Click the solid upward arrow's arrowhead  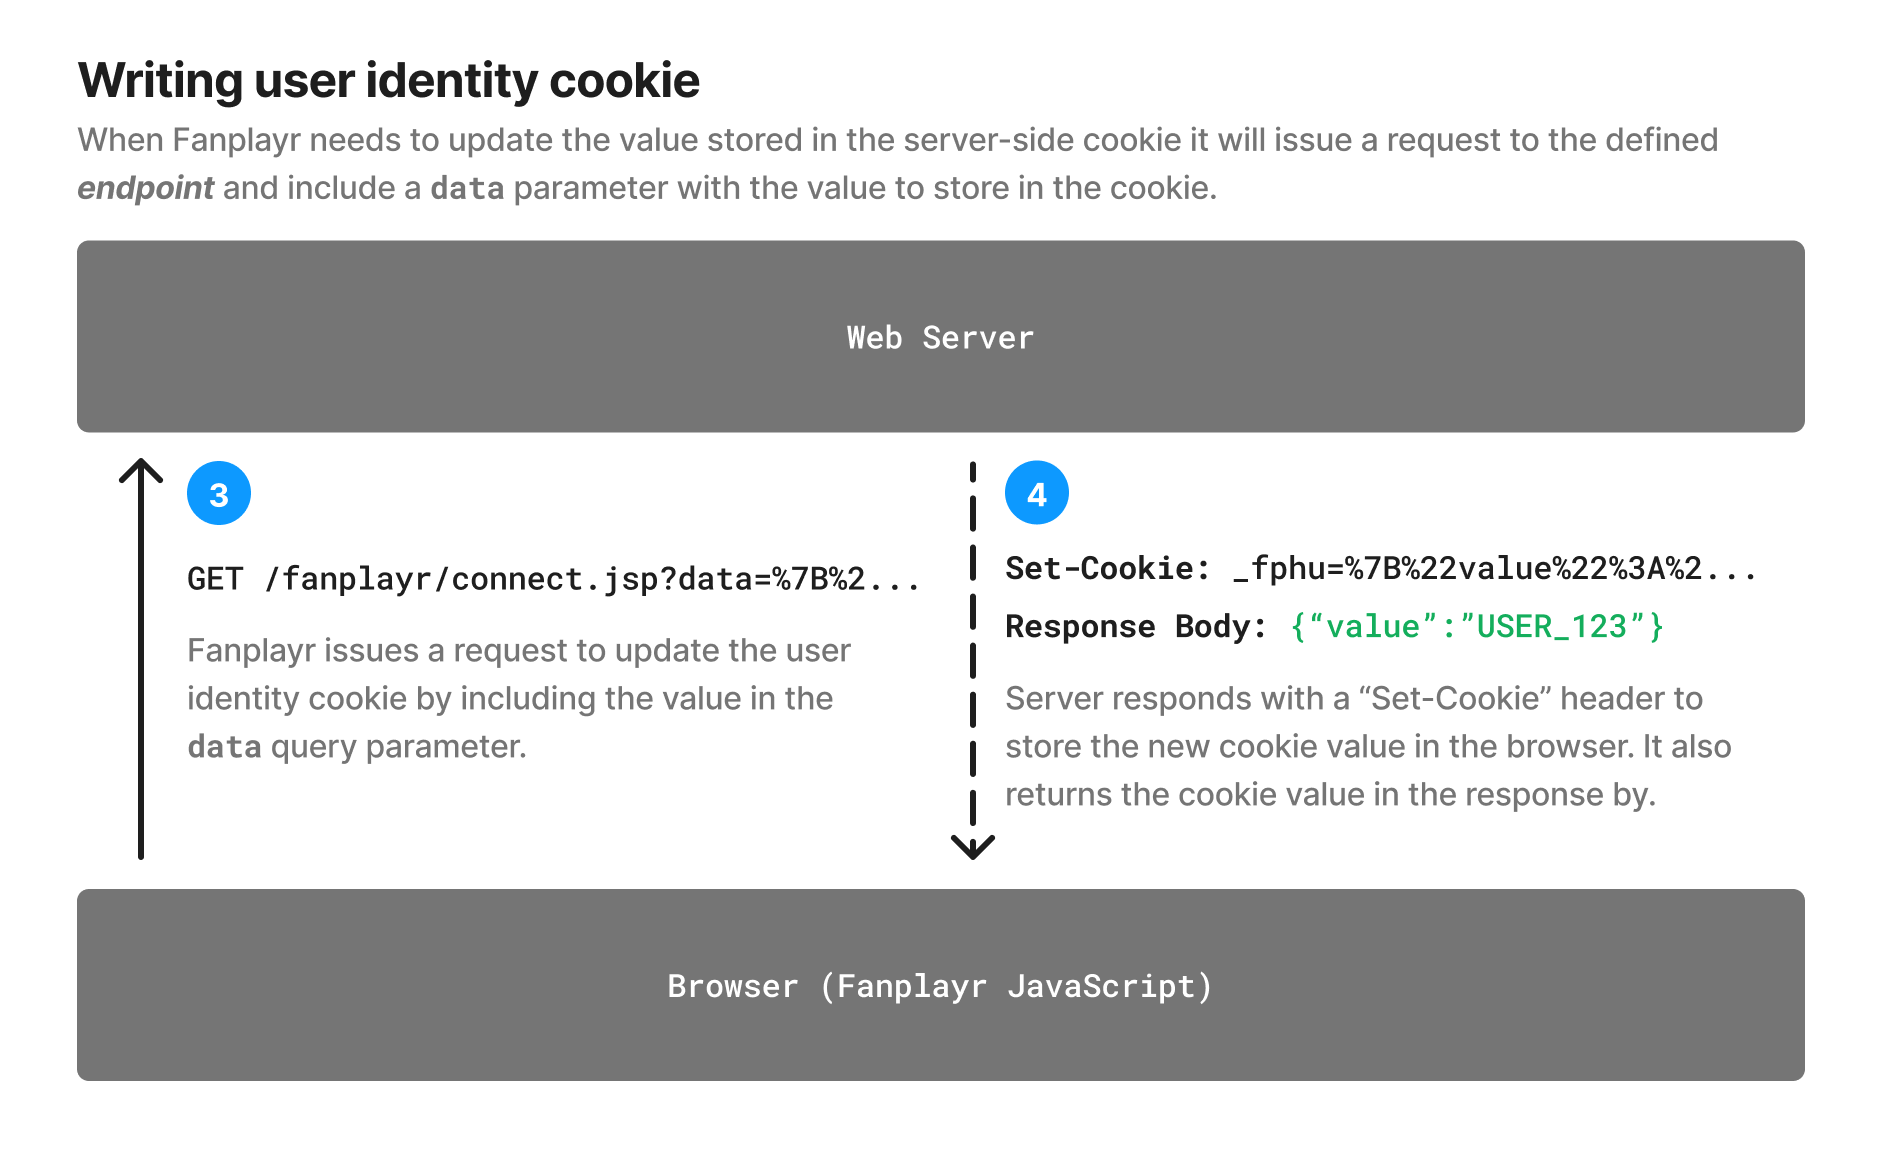click(x=141, y=470)
